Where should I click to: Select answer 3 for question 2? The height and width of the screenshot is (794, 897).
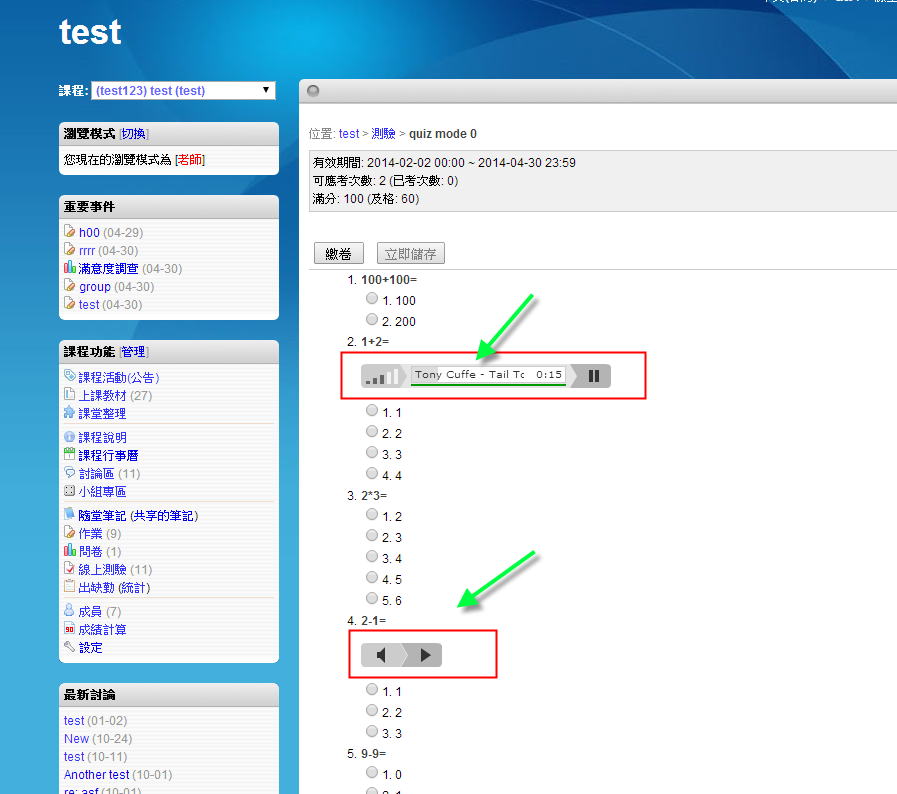(x=372, y=453)
